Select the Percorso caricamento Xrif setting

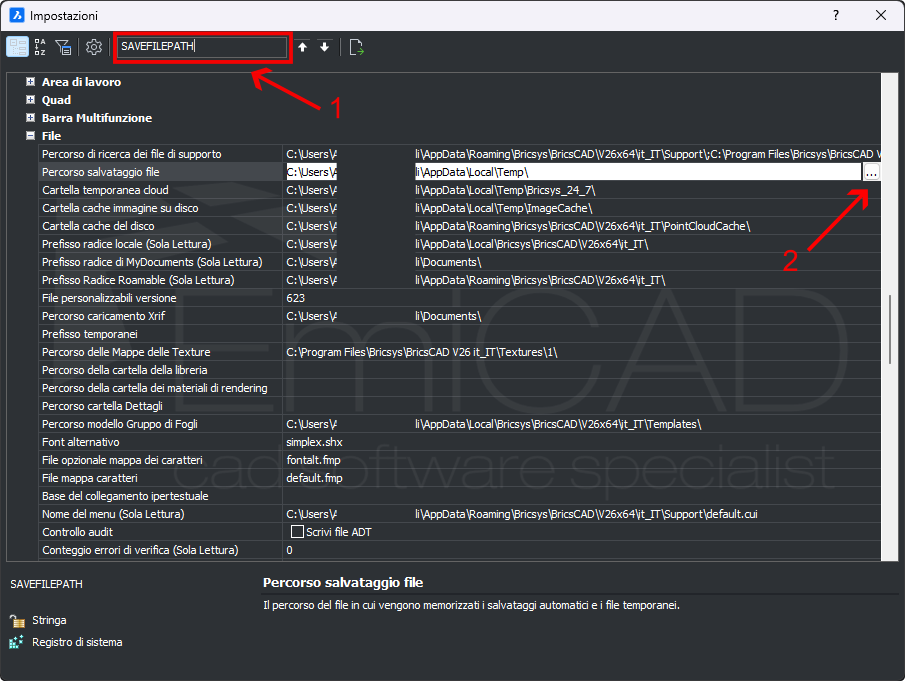104,316
